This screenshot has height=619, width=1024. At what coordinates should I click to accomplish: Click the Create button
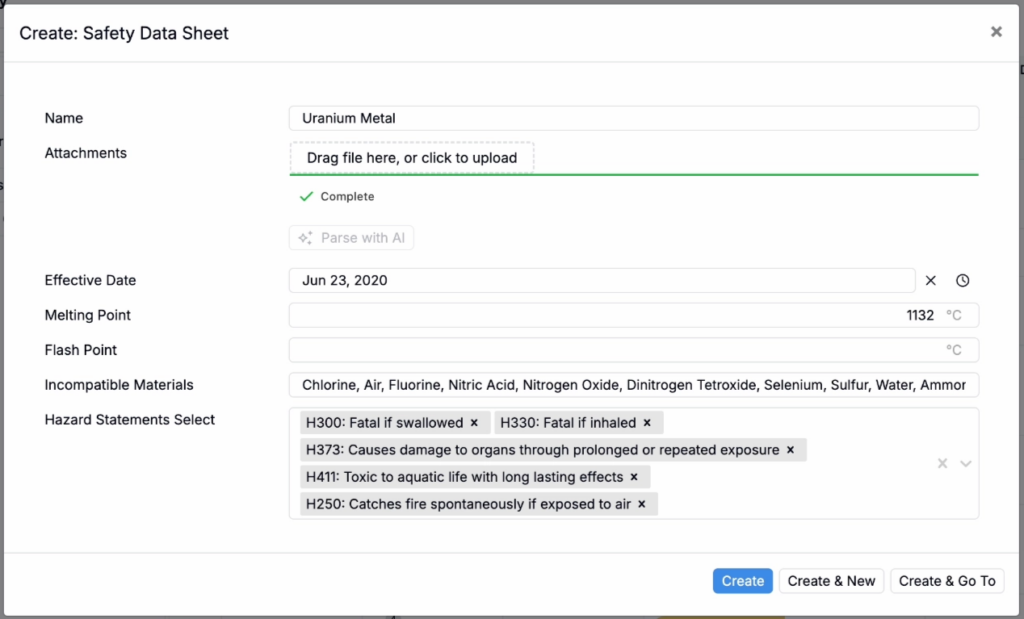pos(742,581)
